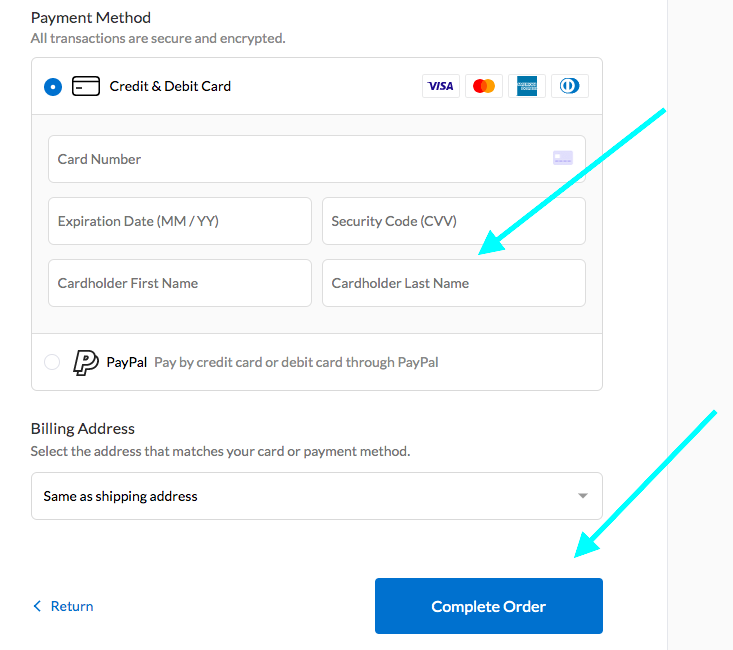The width and height of the screenshot is (733, 650).
Task: Click the American Express logo
Action: click(526, 86)
